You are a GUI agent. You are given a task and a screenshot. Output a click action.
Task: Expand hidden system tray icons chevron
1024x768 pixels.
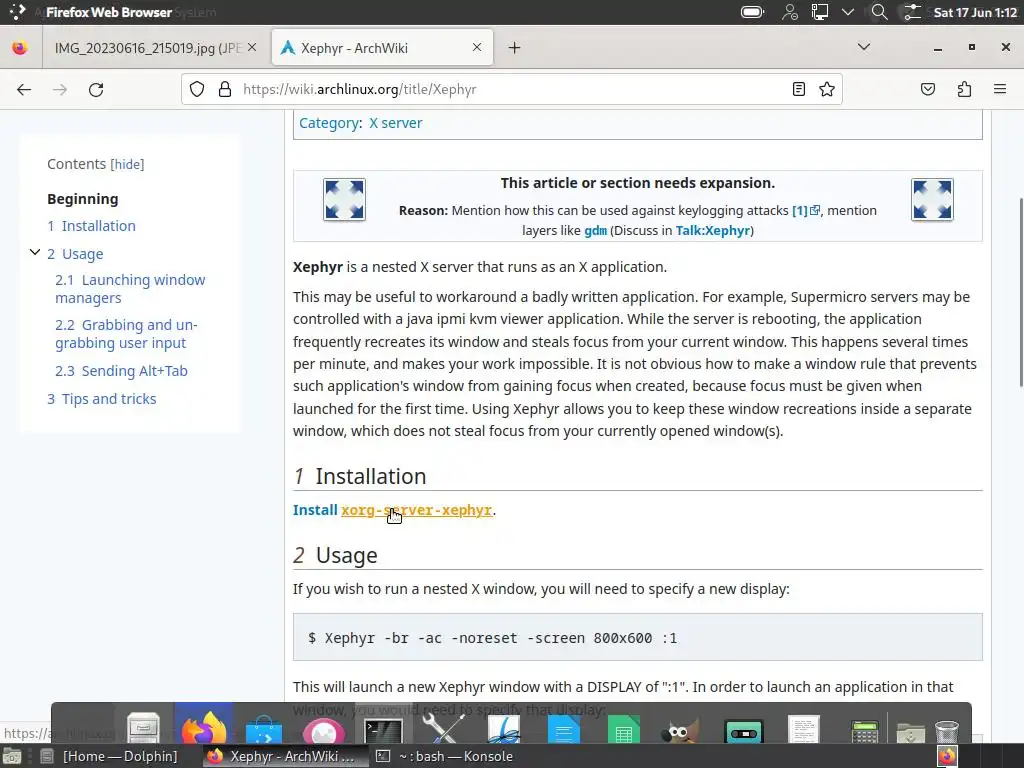click(x=848, y=12)
